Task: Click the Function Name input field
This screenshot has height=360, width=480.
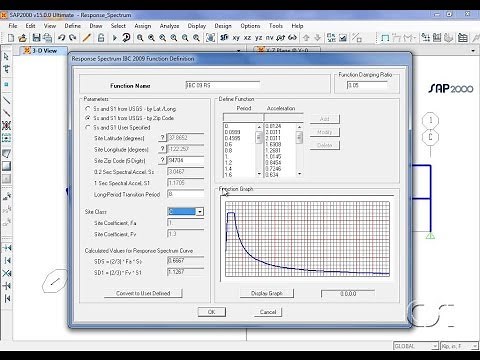Action: (x=223, y=85)
